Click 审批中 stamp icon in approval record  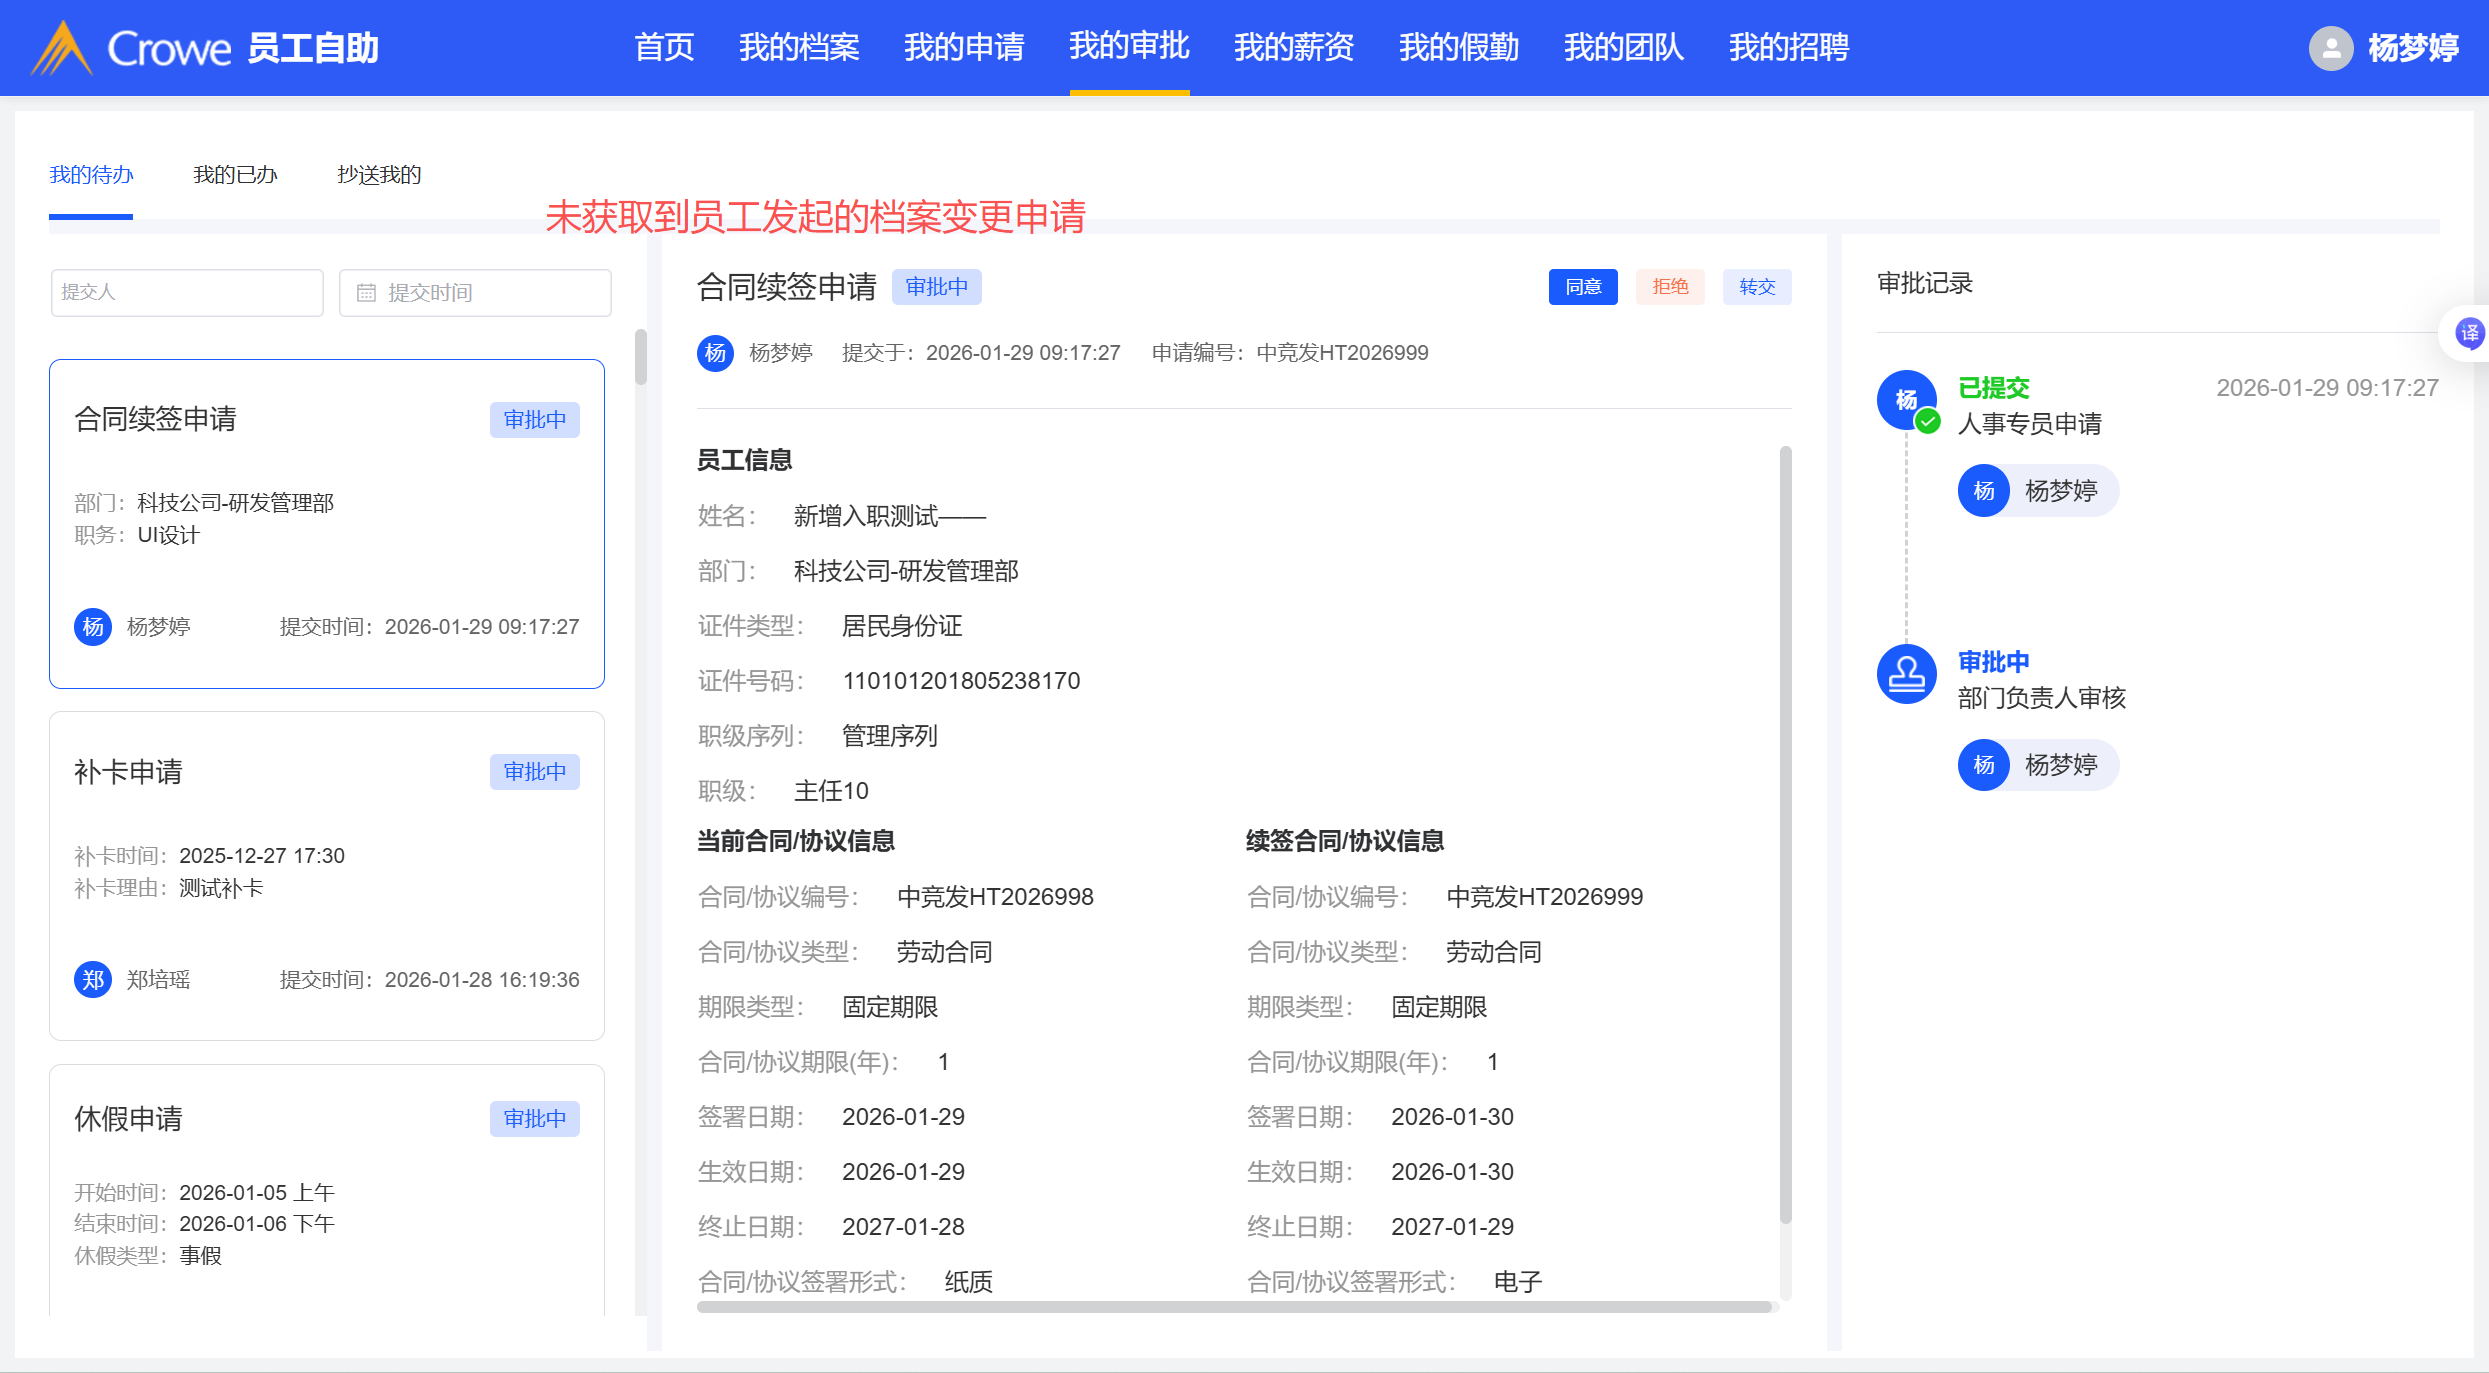[x=1906, y=674]
